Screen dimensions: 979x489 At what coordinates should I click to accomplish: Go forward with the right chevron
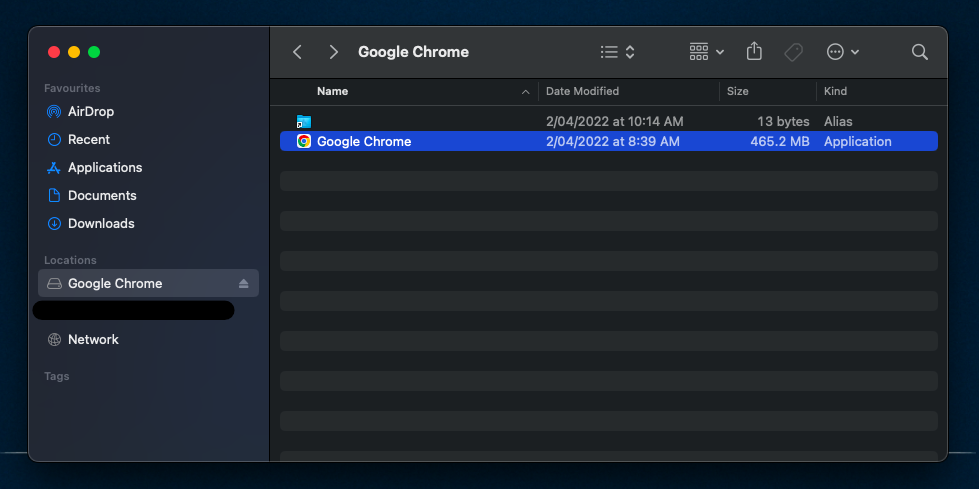click(x=333, y=52)
